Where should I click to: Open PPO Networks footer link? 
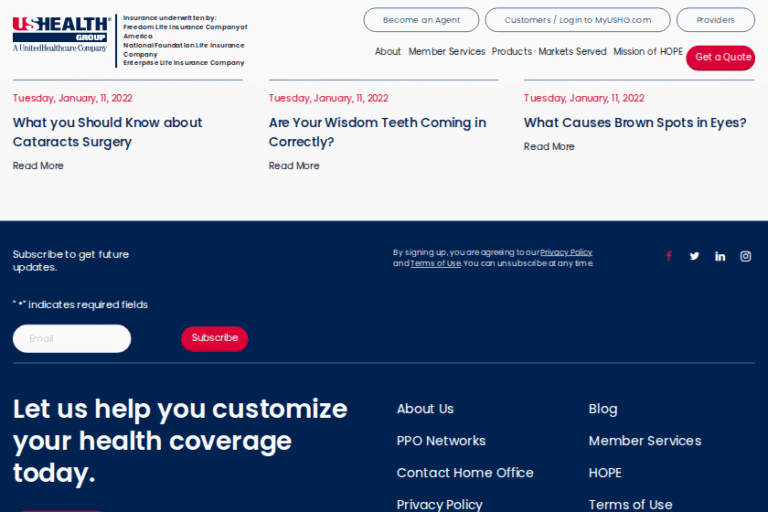pos(441,441)
